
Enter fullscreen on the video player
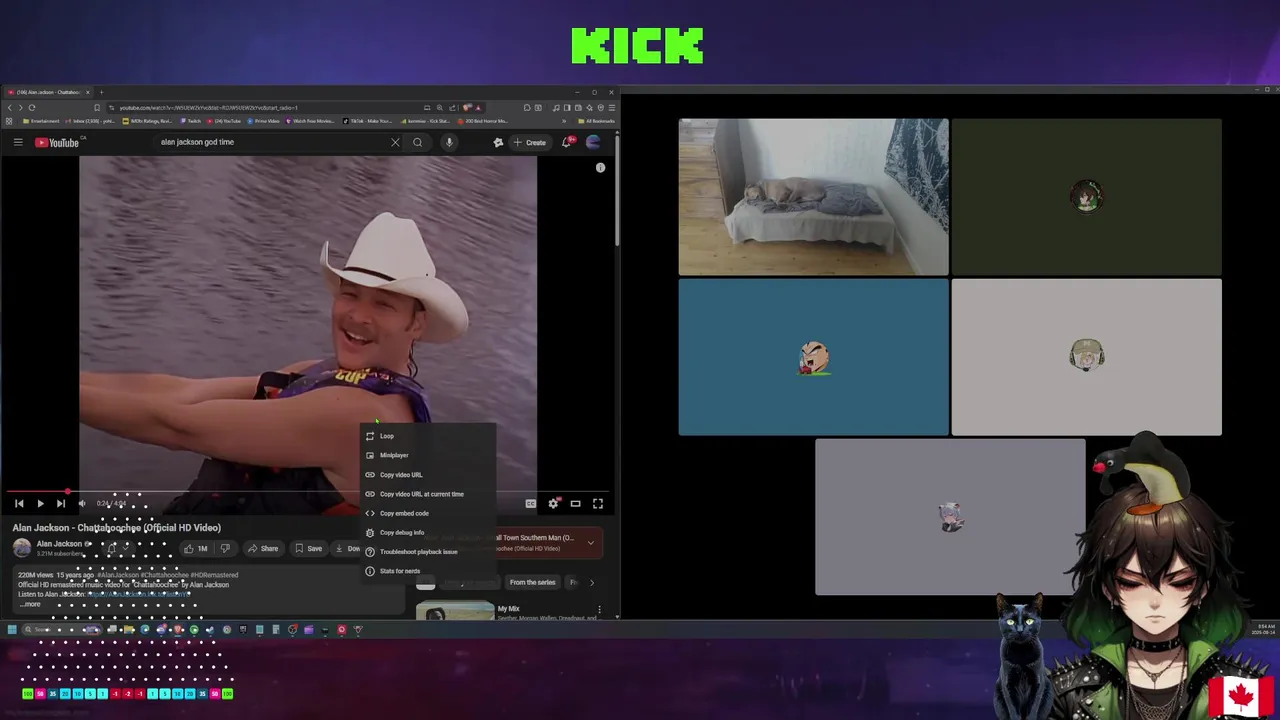click(x=598, y=504)
